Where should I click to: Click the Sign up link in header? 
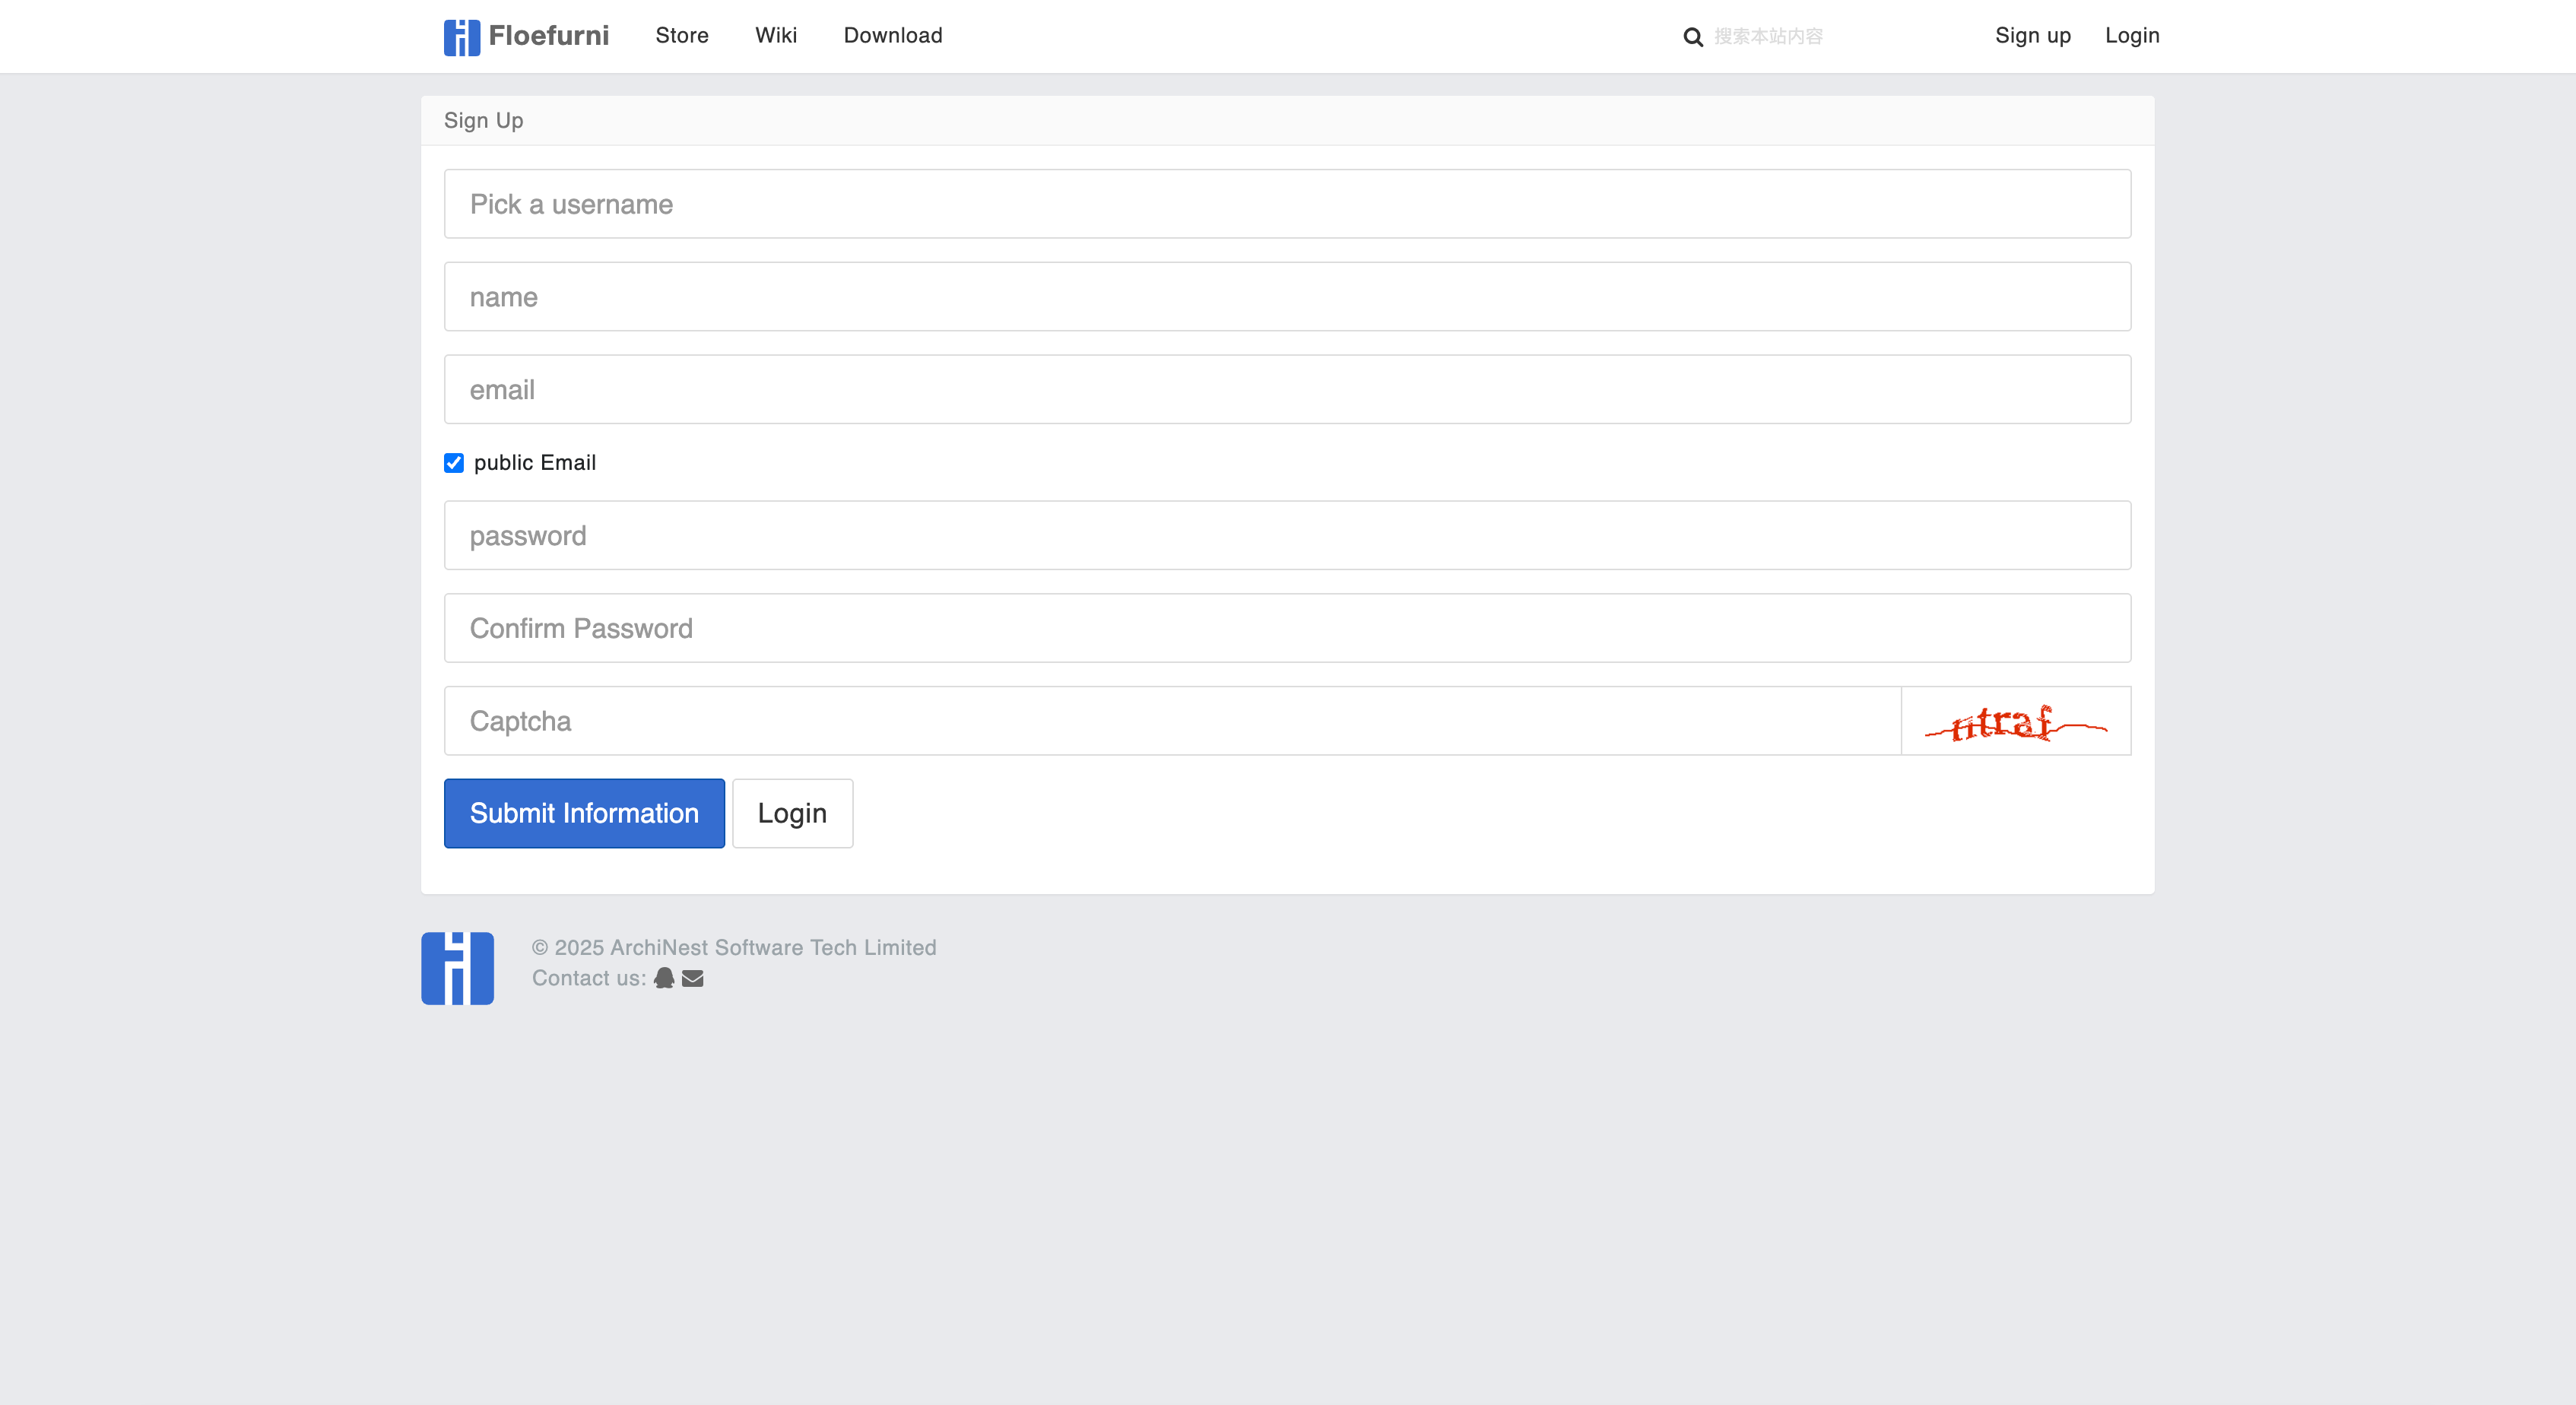click(2033, 36)
